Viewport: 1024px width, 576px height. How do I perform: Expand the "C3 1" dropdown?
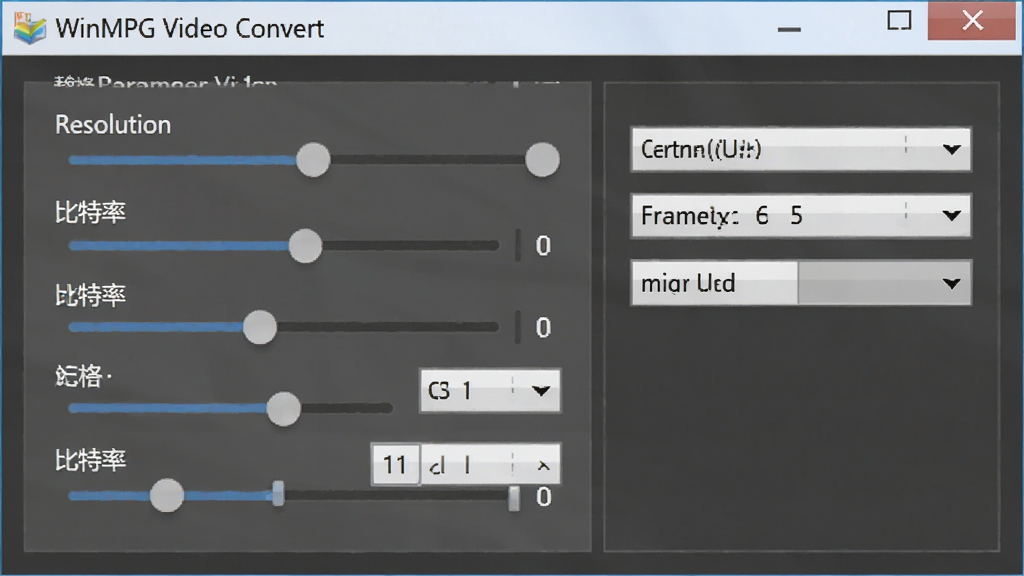tap(489, 391)
